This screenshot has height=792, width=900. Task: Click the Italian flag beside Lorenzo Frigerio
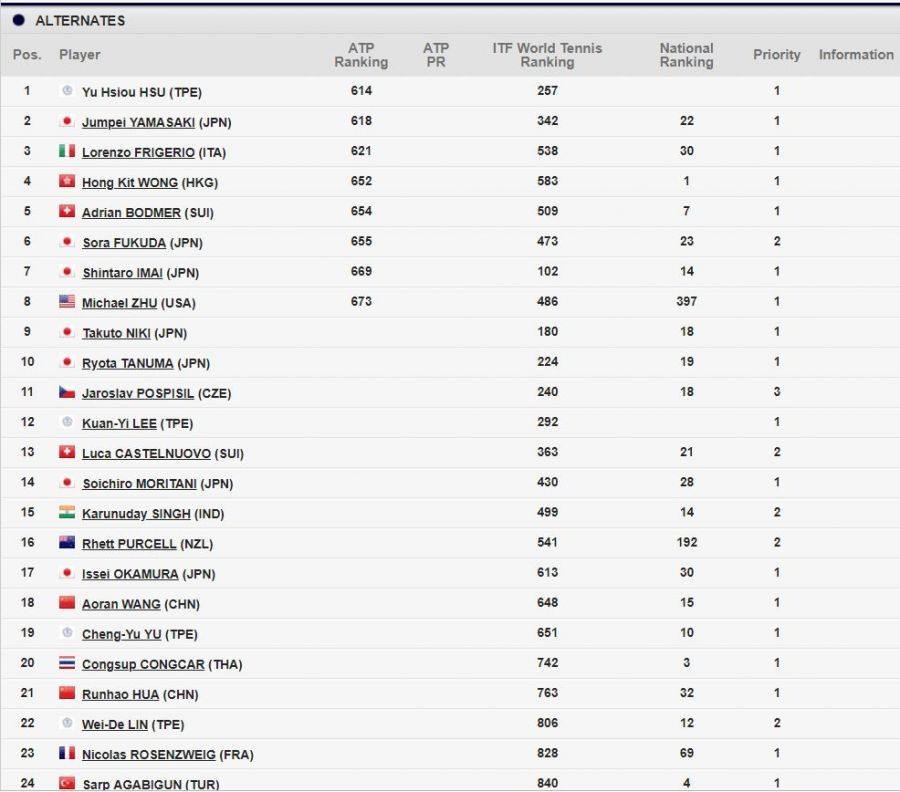point(67,151)
